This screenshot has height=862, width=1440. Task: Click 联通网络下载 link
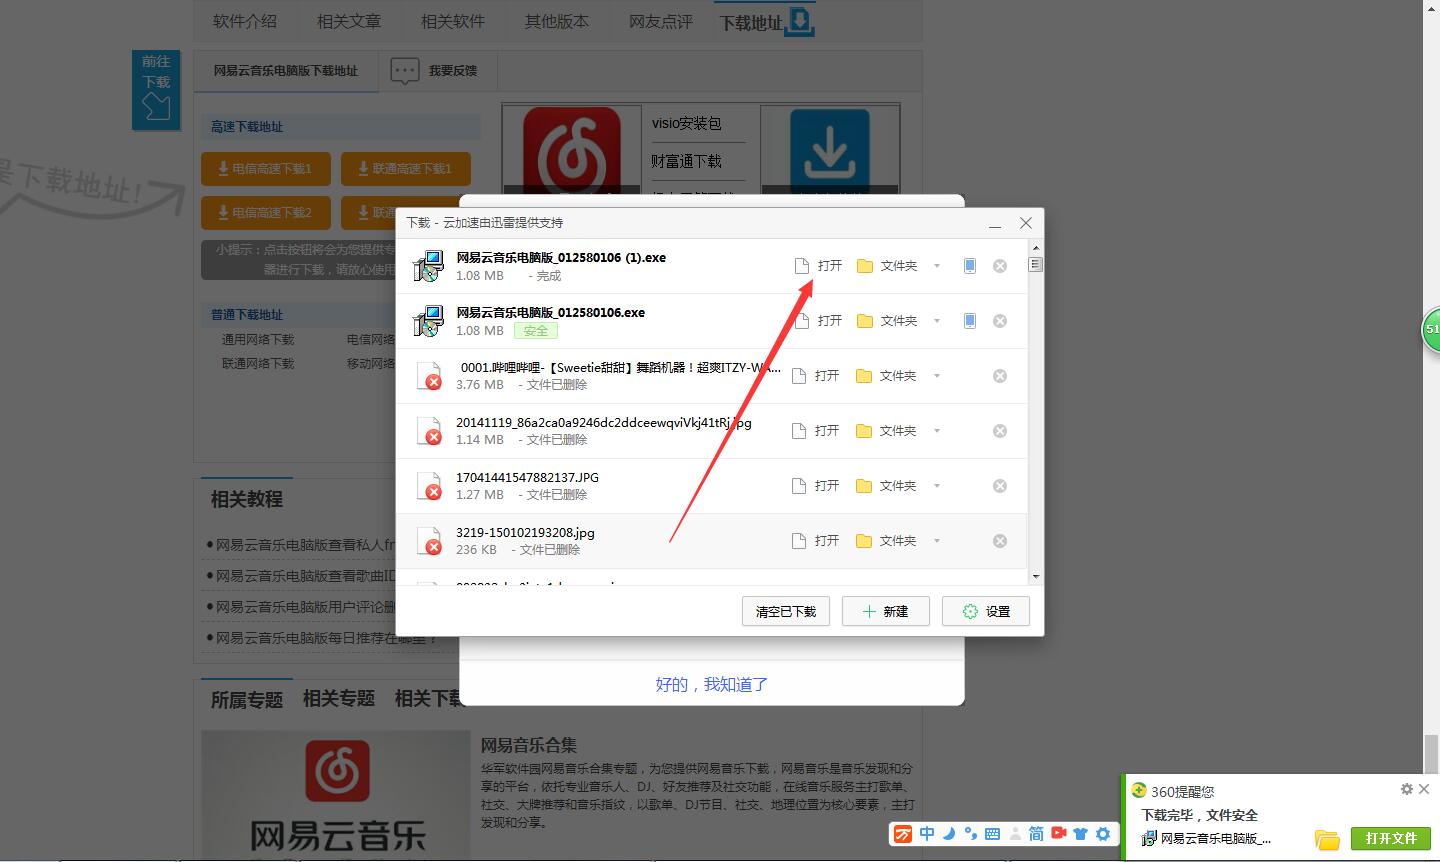[x=258, y=364]
